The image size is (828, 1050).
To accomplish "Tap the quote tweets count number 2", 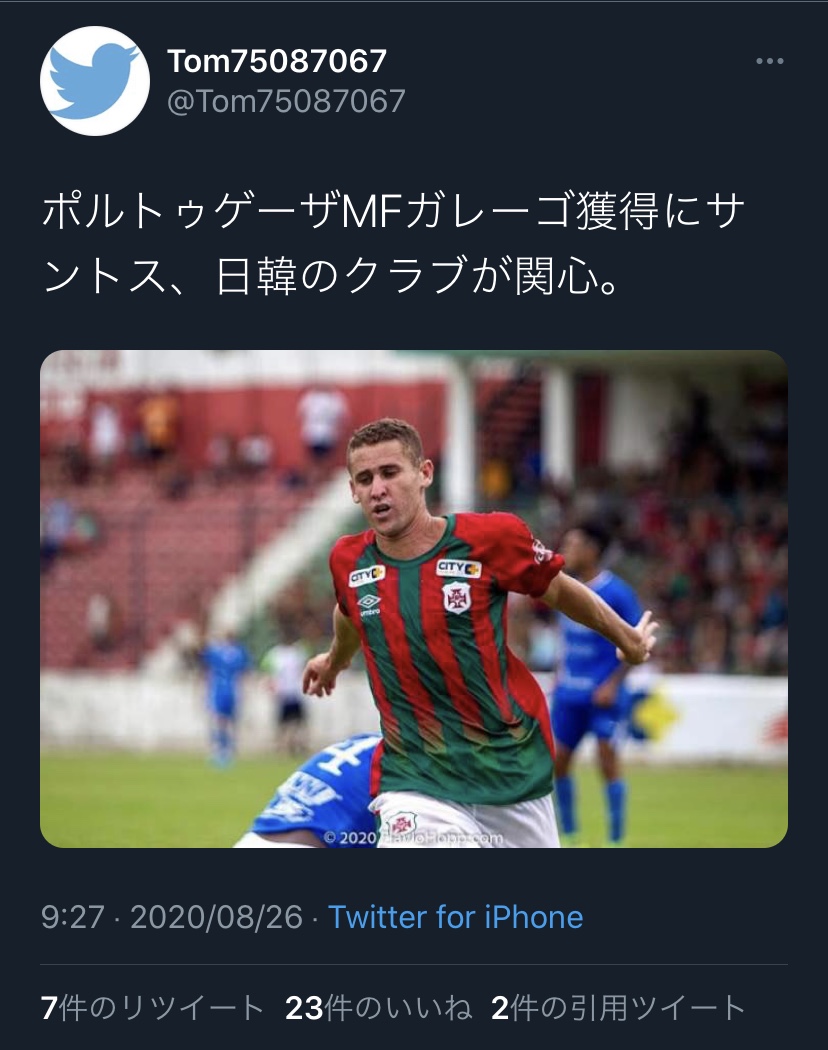I will click(500, 1007).
